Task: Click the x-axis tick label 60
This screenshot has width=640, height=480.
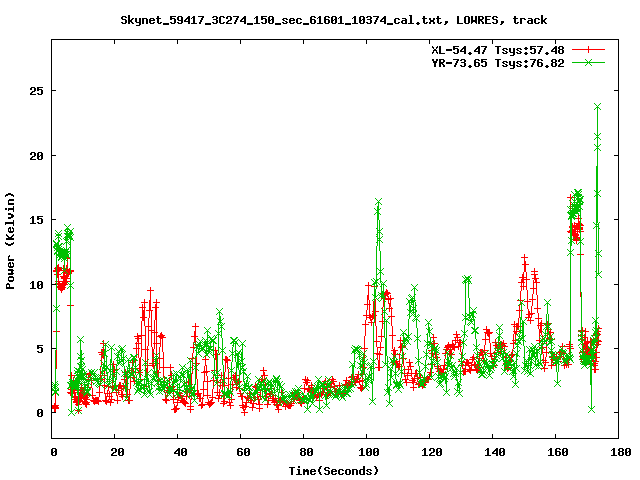Action: point(243,452)
